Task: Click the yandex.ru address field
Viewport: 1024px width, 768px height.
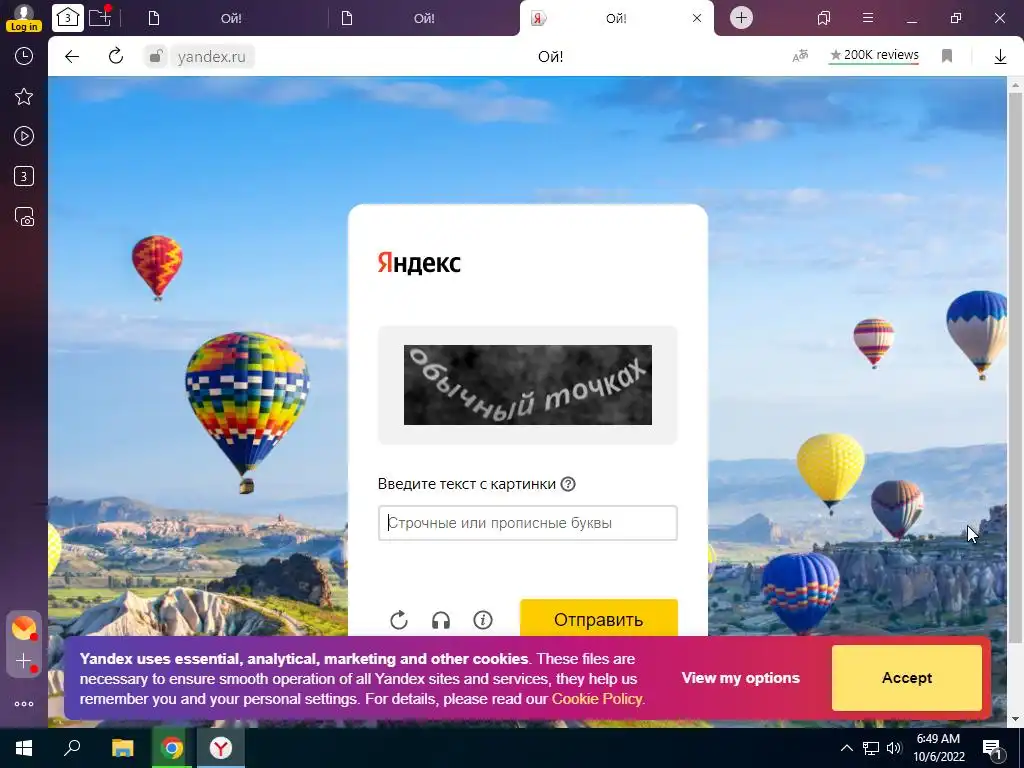Action: tap(212, 57)
